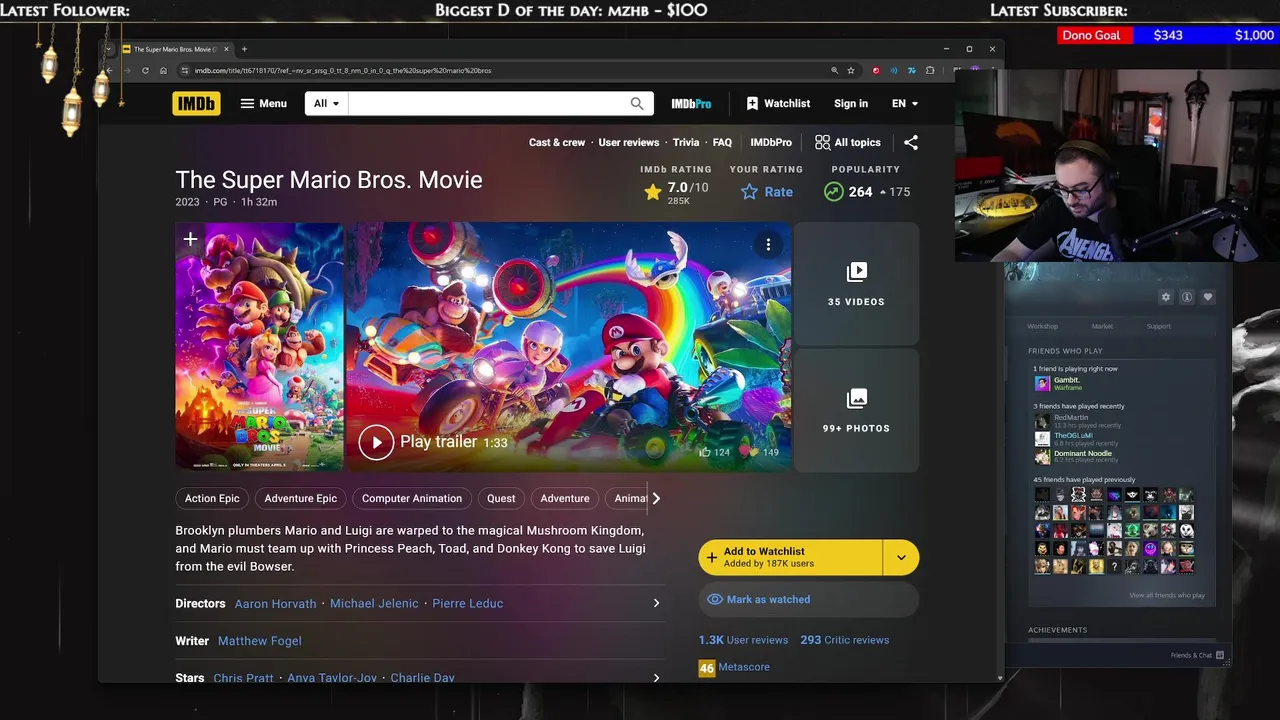Select the Adventure genre chip
The height and width of the screenshot is (720, 1280).
tap(565, 498)
